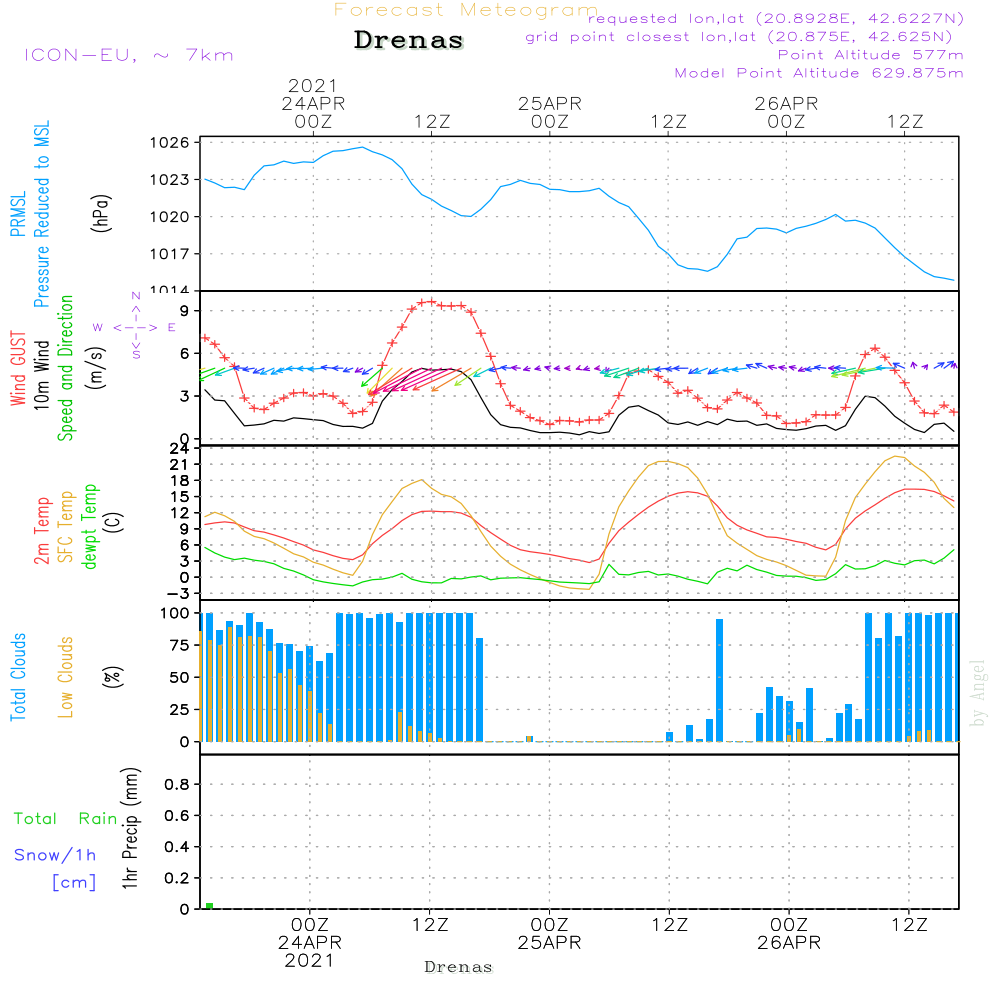Click the '100' tick on cloud cover axis
The image size is (1000, 1000).
[x=175, y=613]
